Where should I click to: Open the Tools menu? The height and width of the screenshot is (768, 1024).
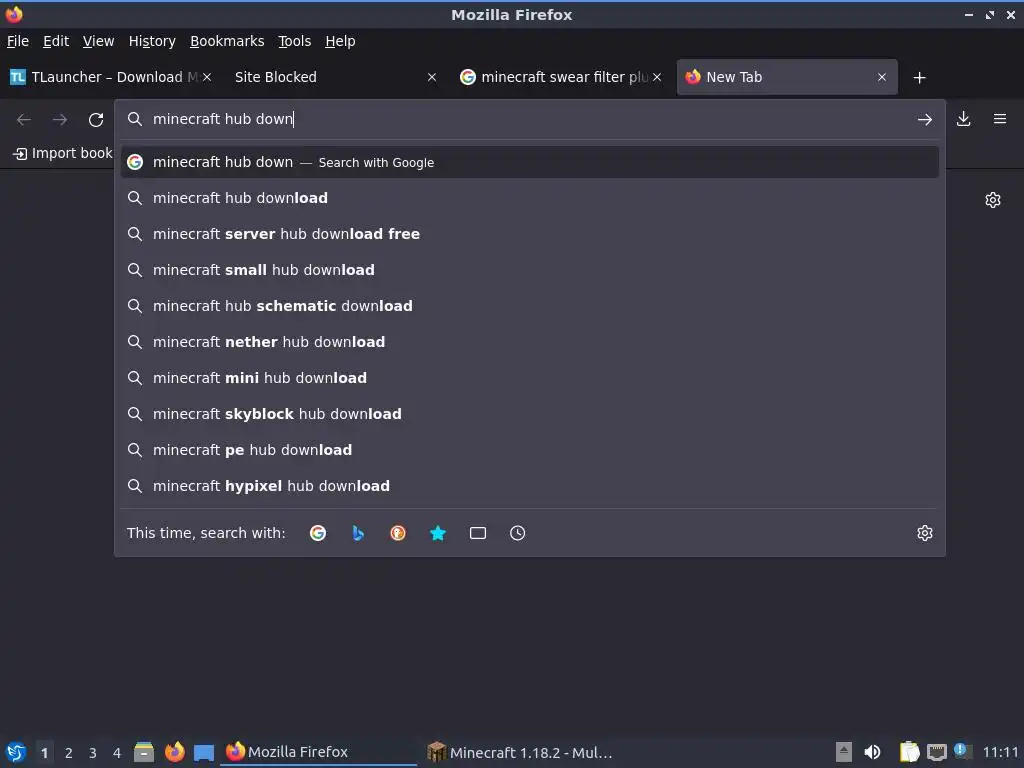tap(295, 41)
